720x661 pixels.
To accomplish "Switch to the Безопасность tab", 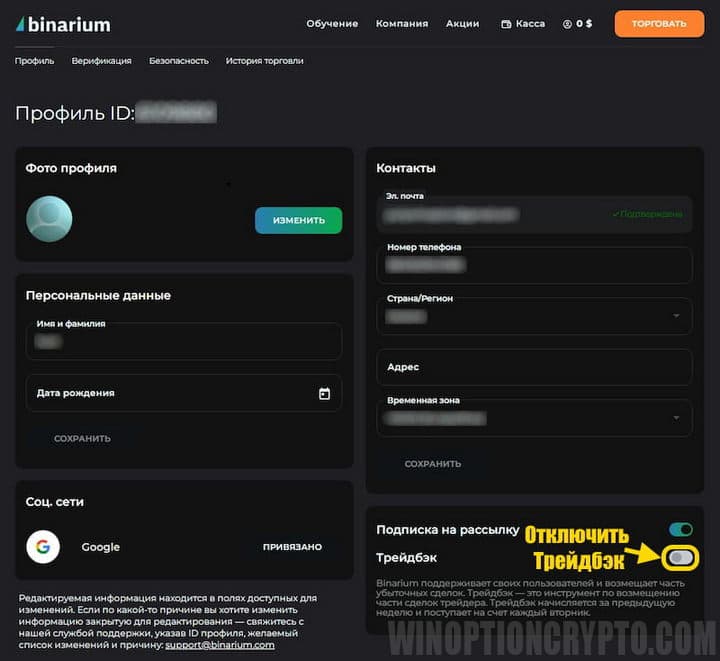I will tap(179, 61).
